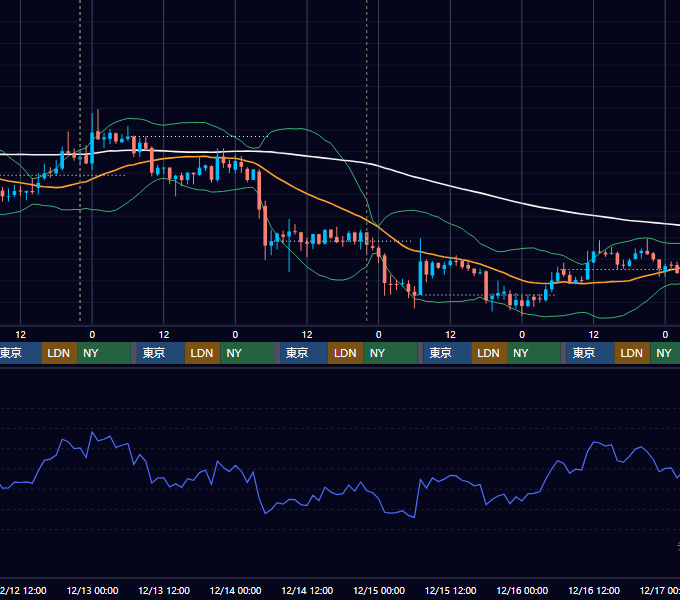Select the NY session block starting 12/14
Viewport: 680px width, 600px height.
pos(390,353)
